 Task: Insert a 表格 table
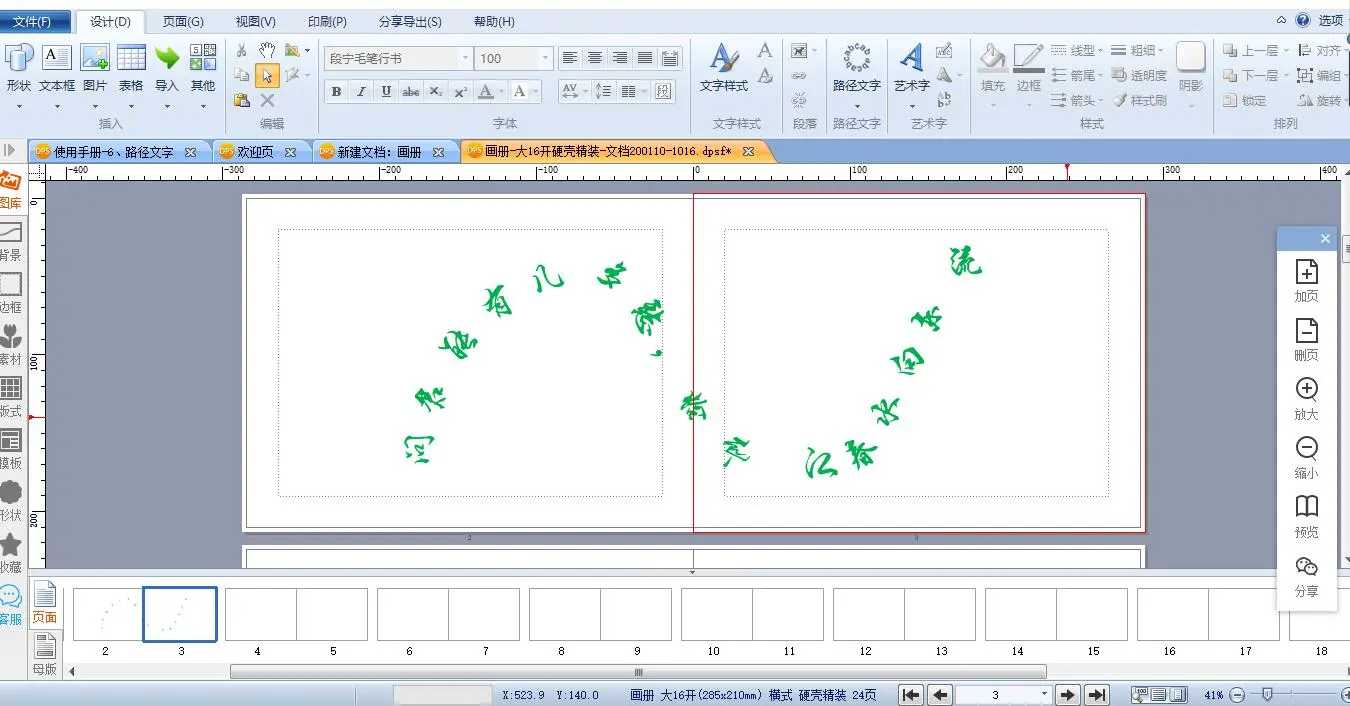[x=131, y=67]
